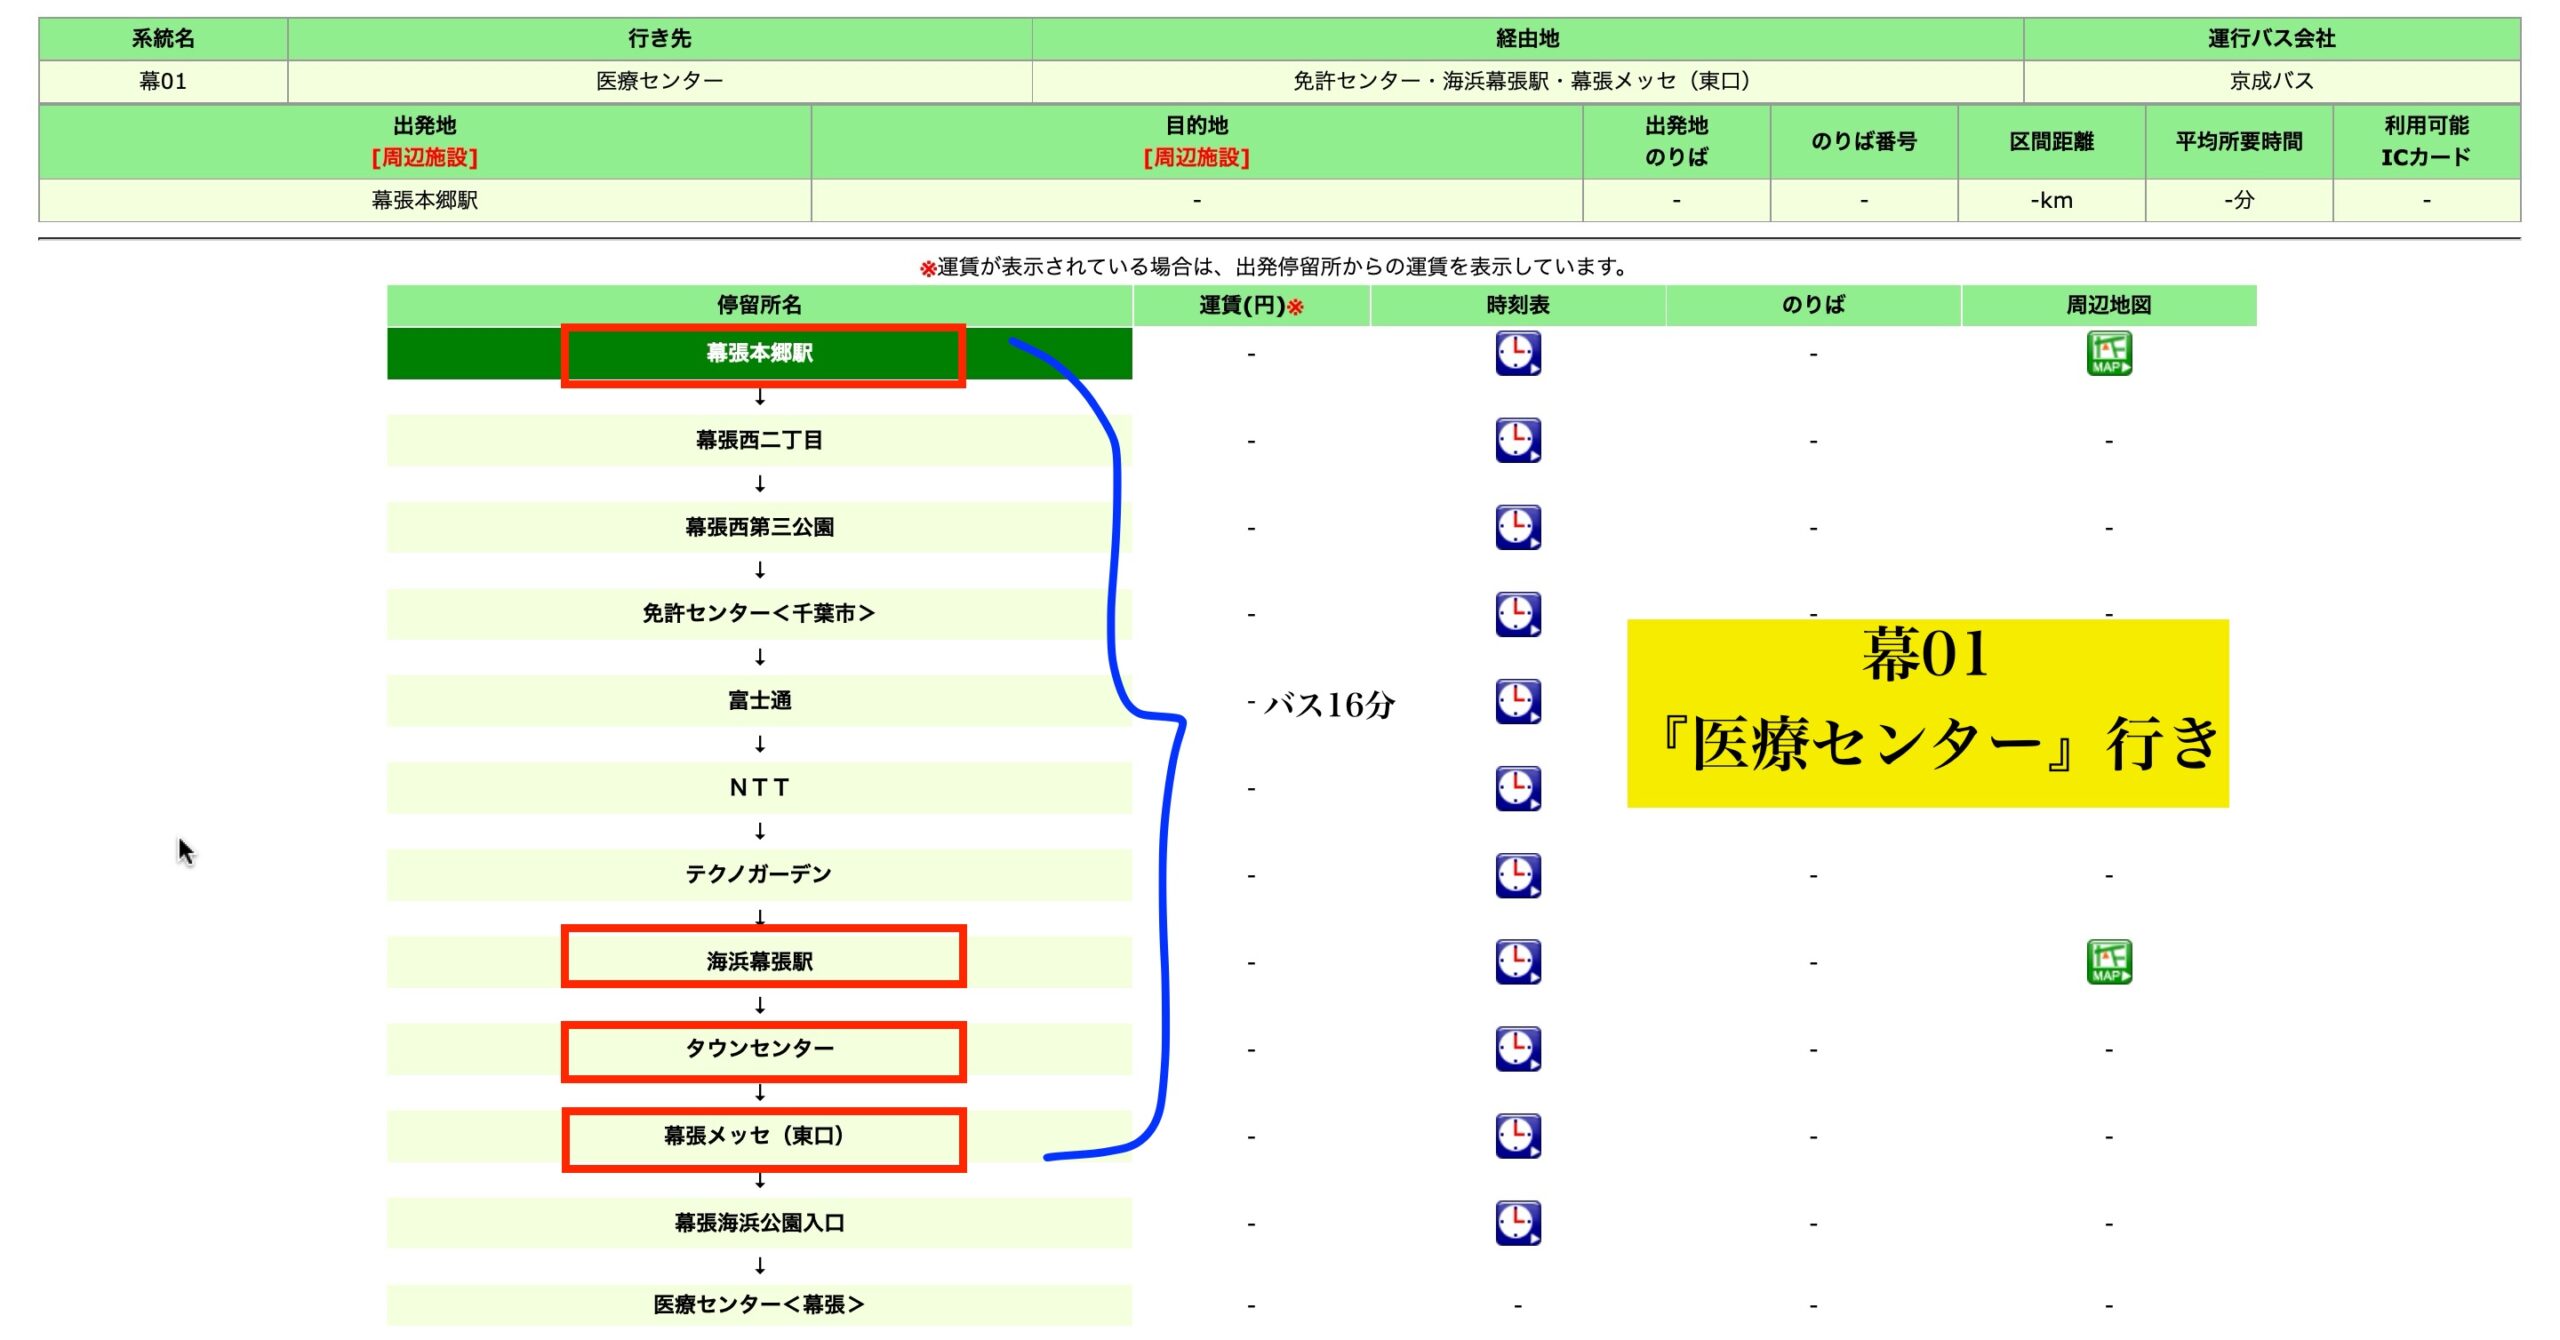Click red 周辺施設 link under 出発地
The image size is (2560, 1340).
tap(424, 158)
